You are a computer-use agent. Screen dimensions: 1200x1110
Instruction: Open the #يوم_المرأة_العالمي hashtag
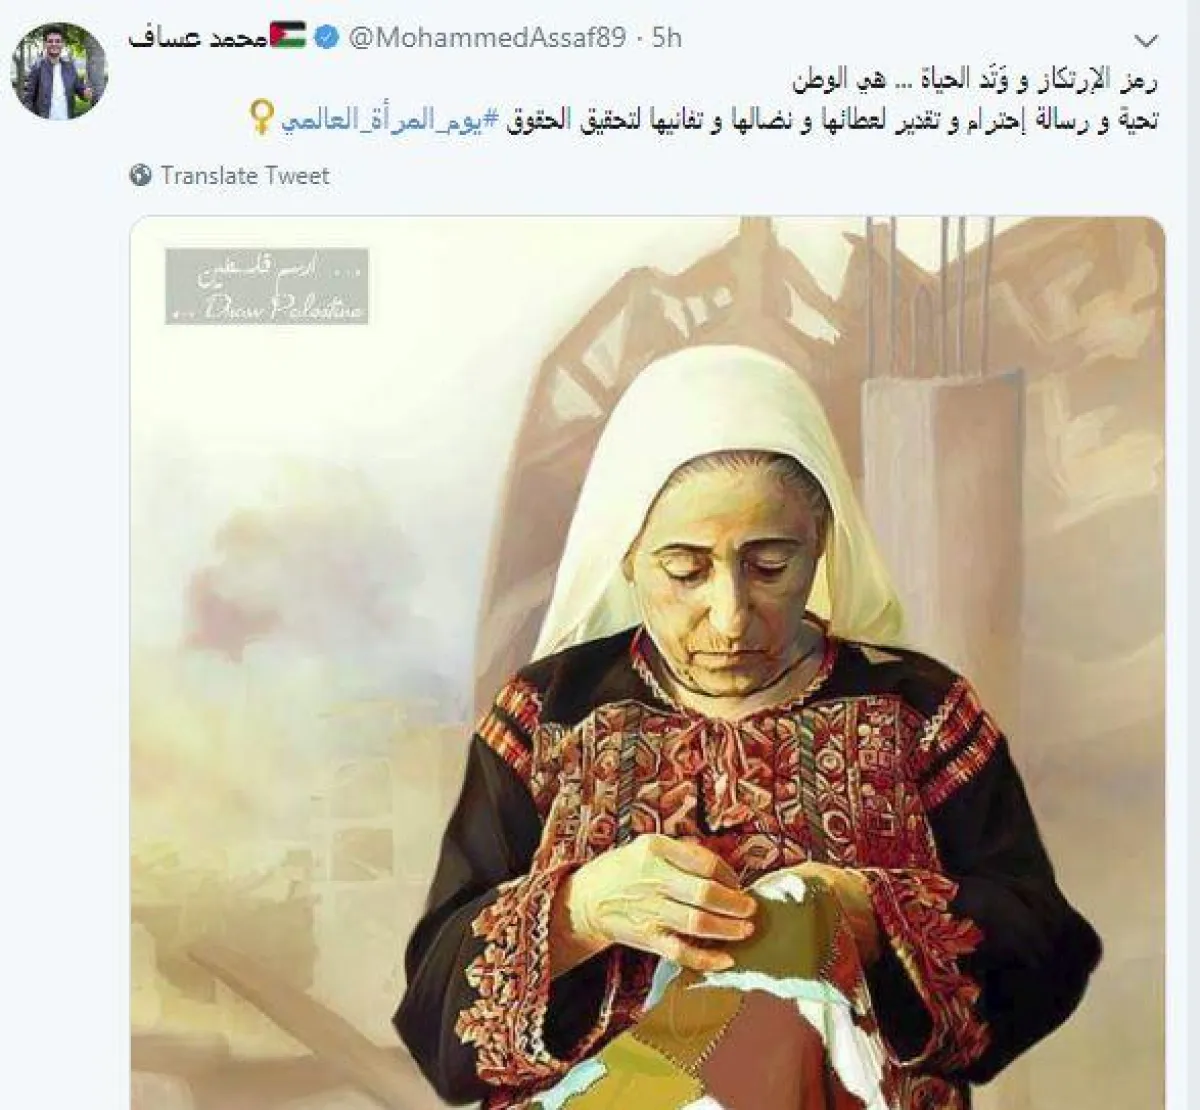[389, 121]
